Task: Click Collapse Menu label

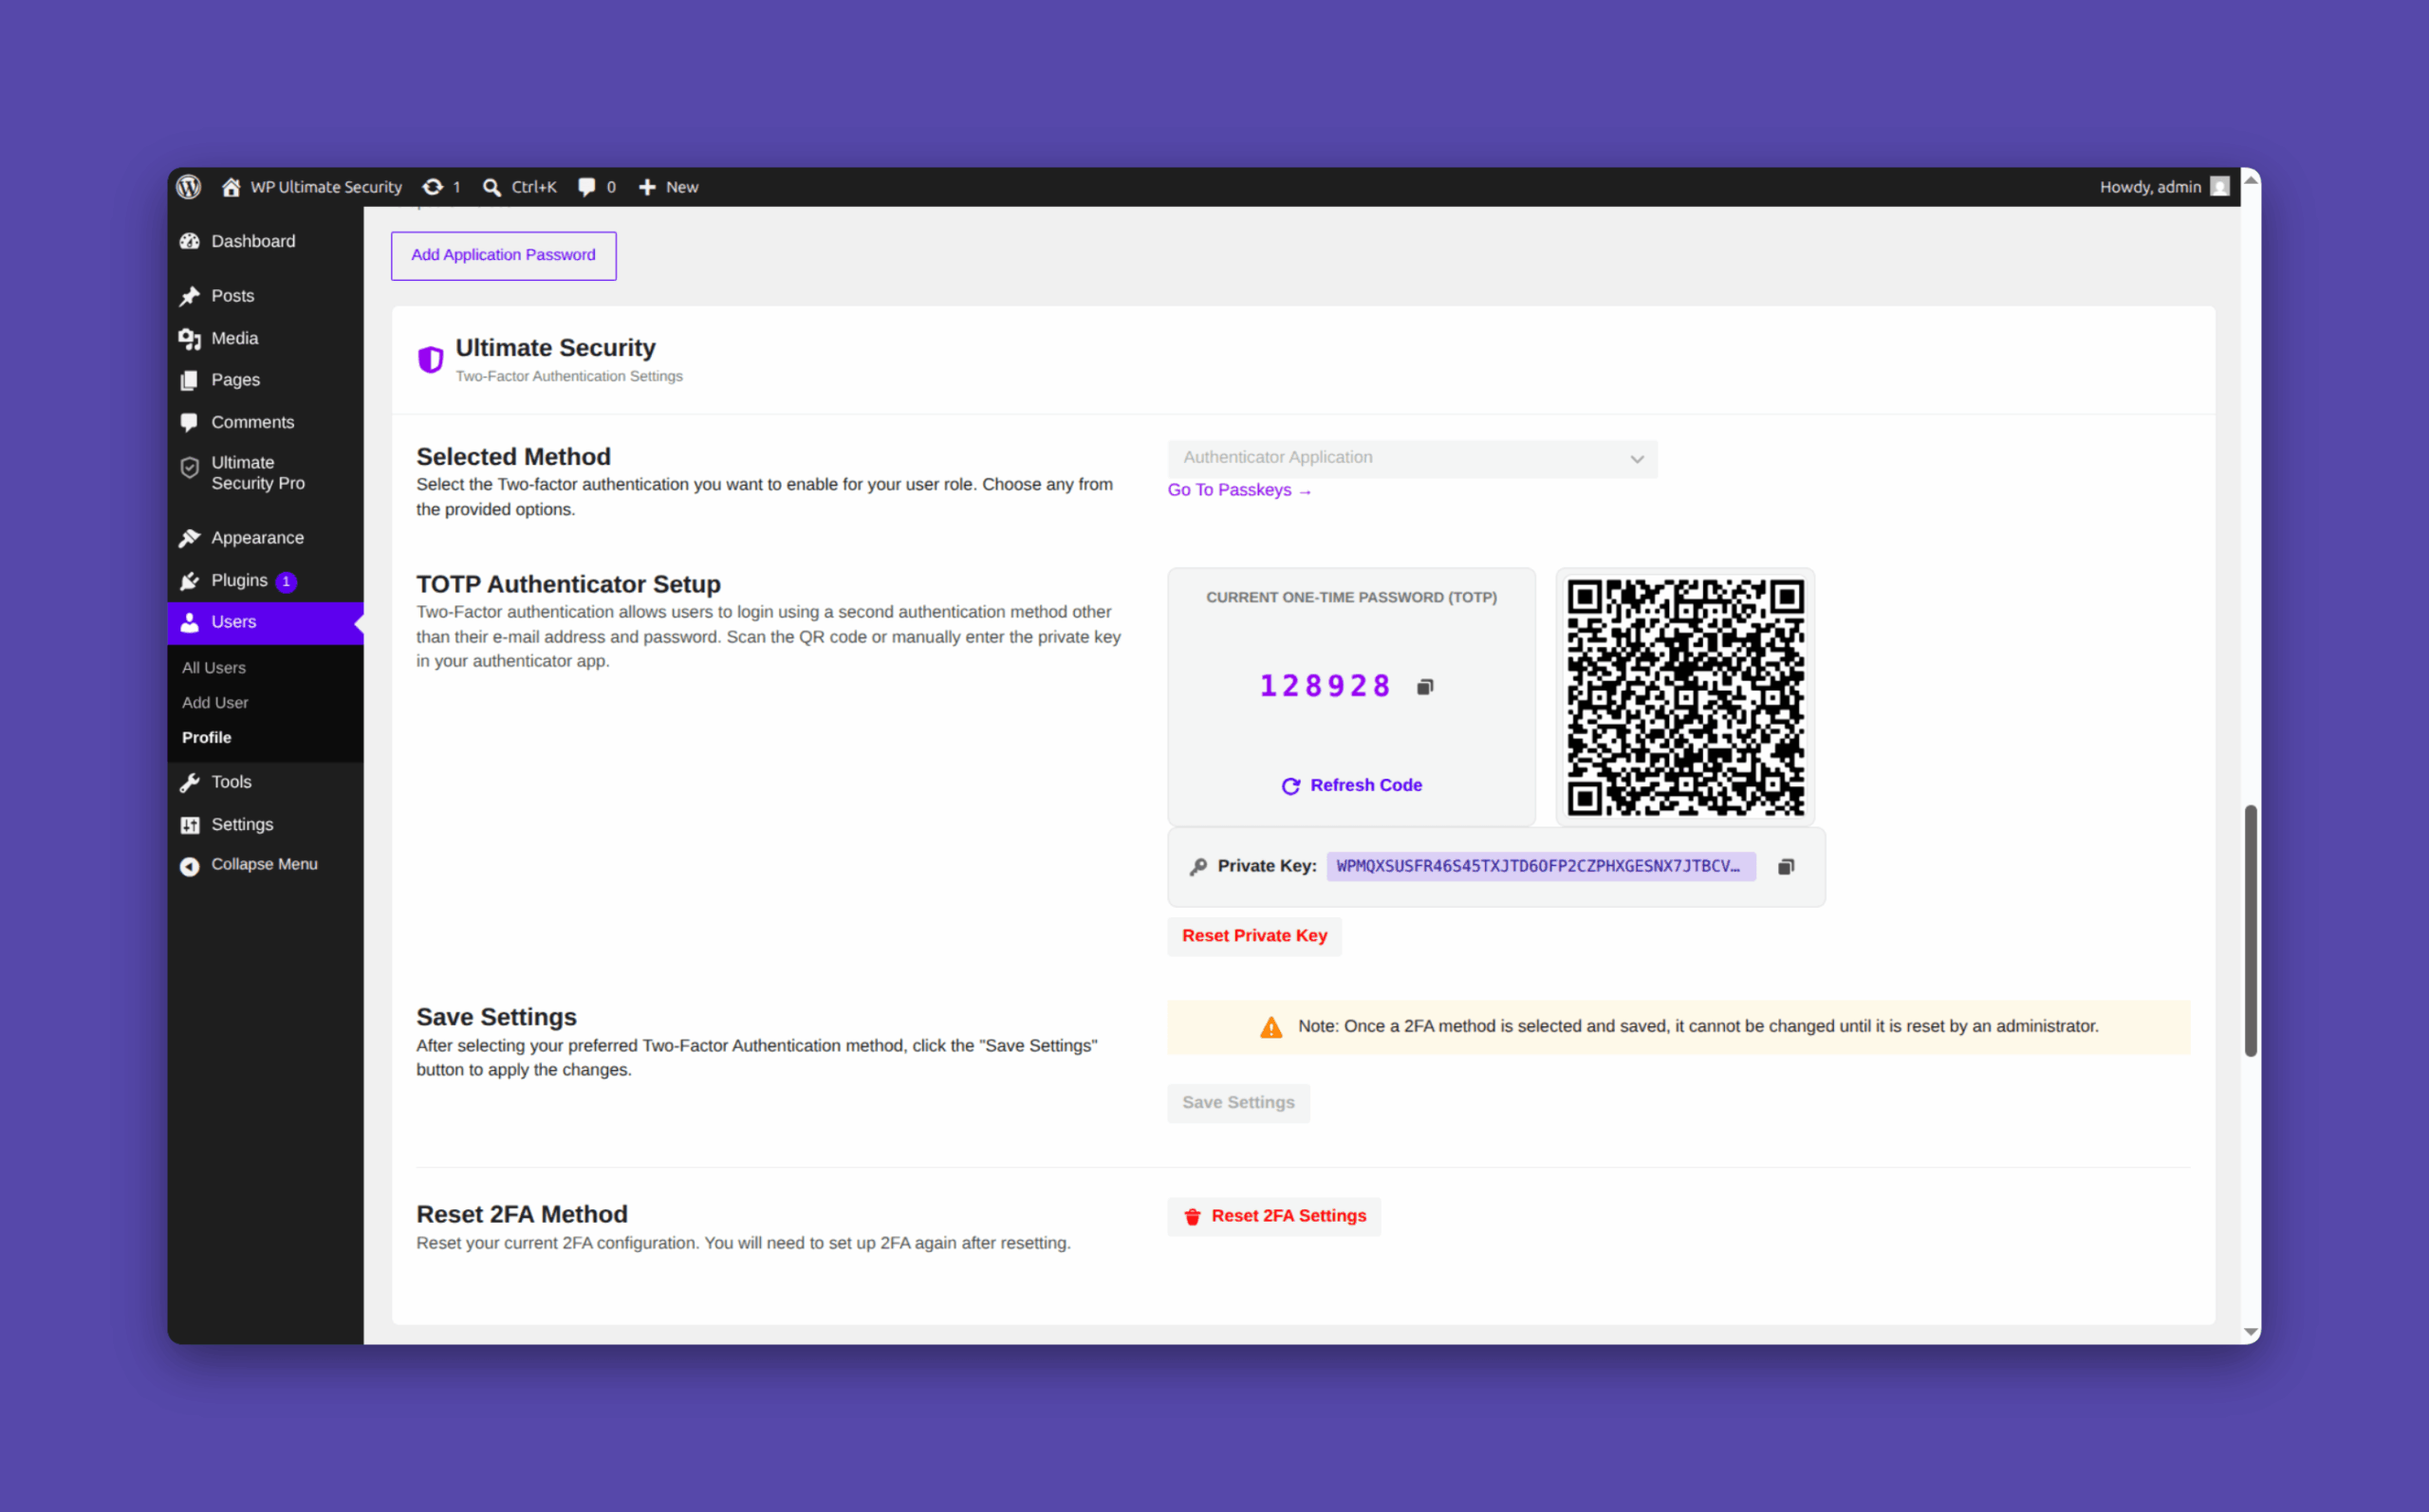Action: coord(265,865)
